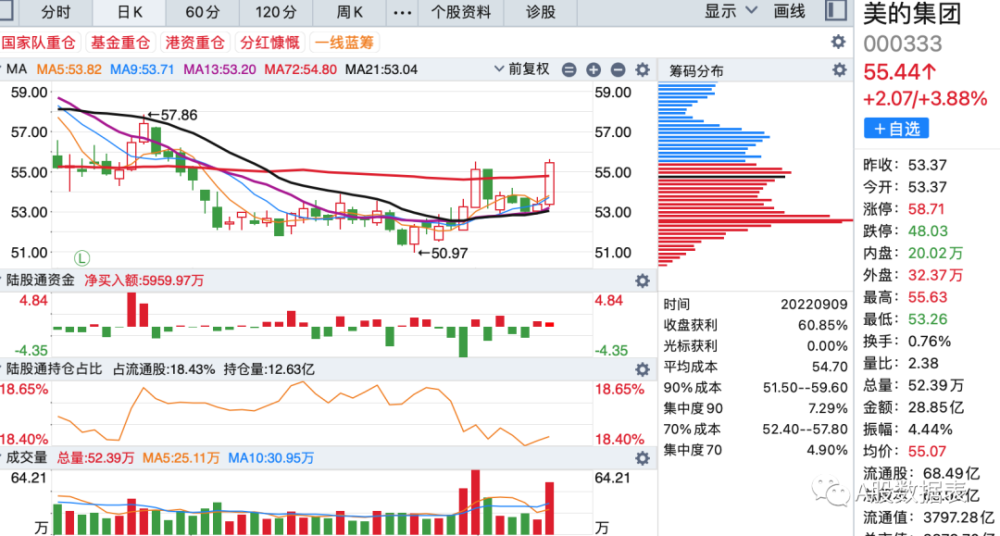Toggle the 一线蓝筹 tag
Screen dimensions: 1000x536
(344, 43)
